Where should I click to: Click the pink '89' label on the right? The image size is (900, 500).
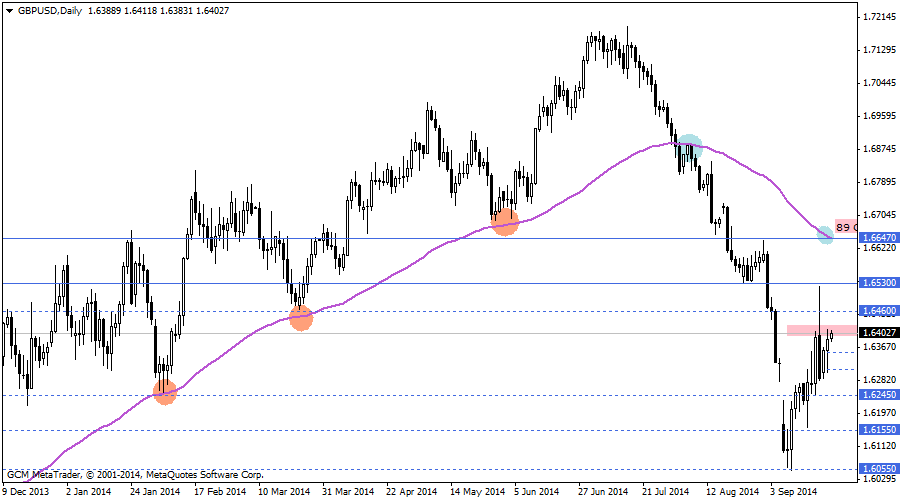pyautogui.click(x=845, y=227)
